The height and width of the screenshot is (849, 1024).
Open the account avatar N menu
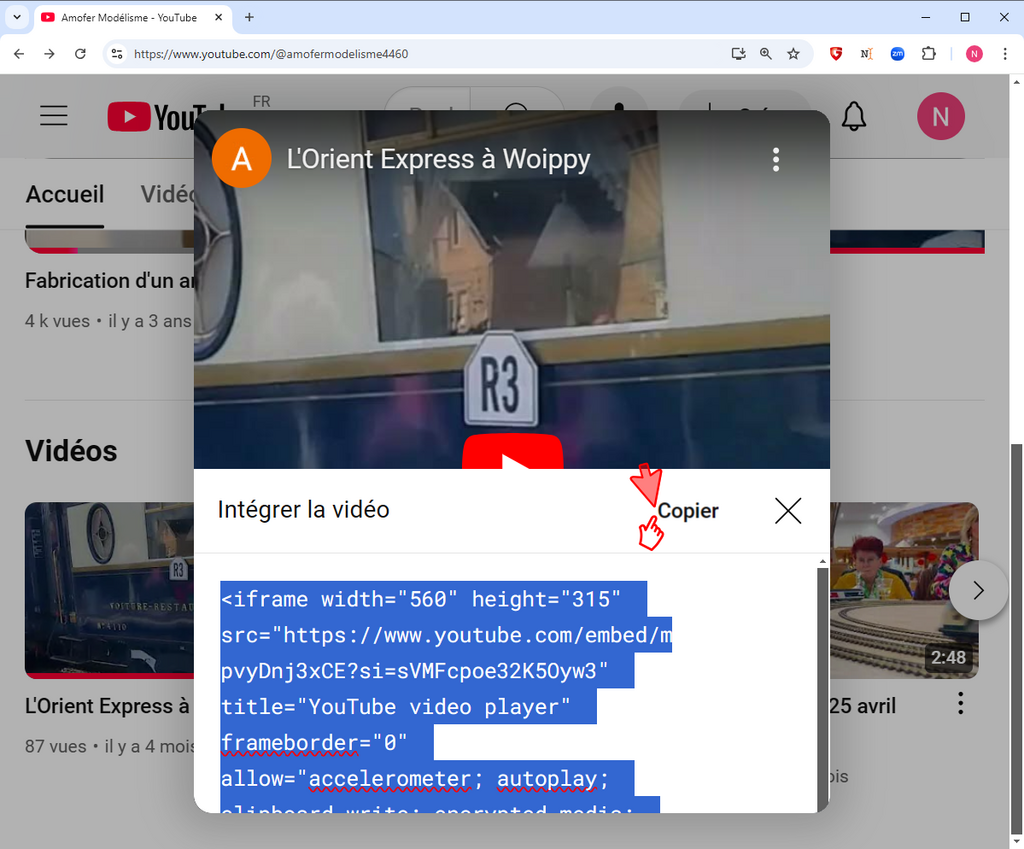point(940,116)
